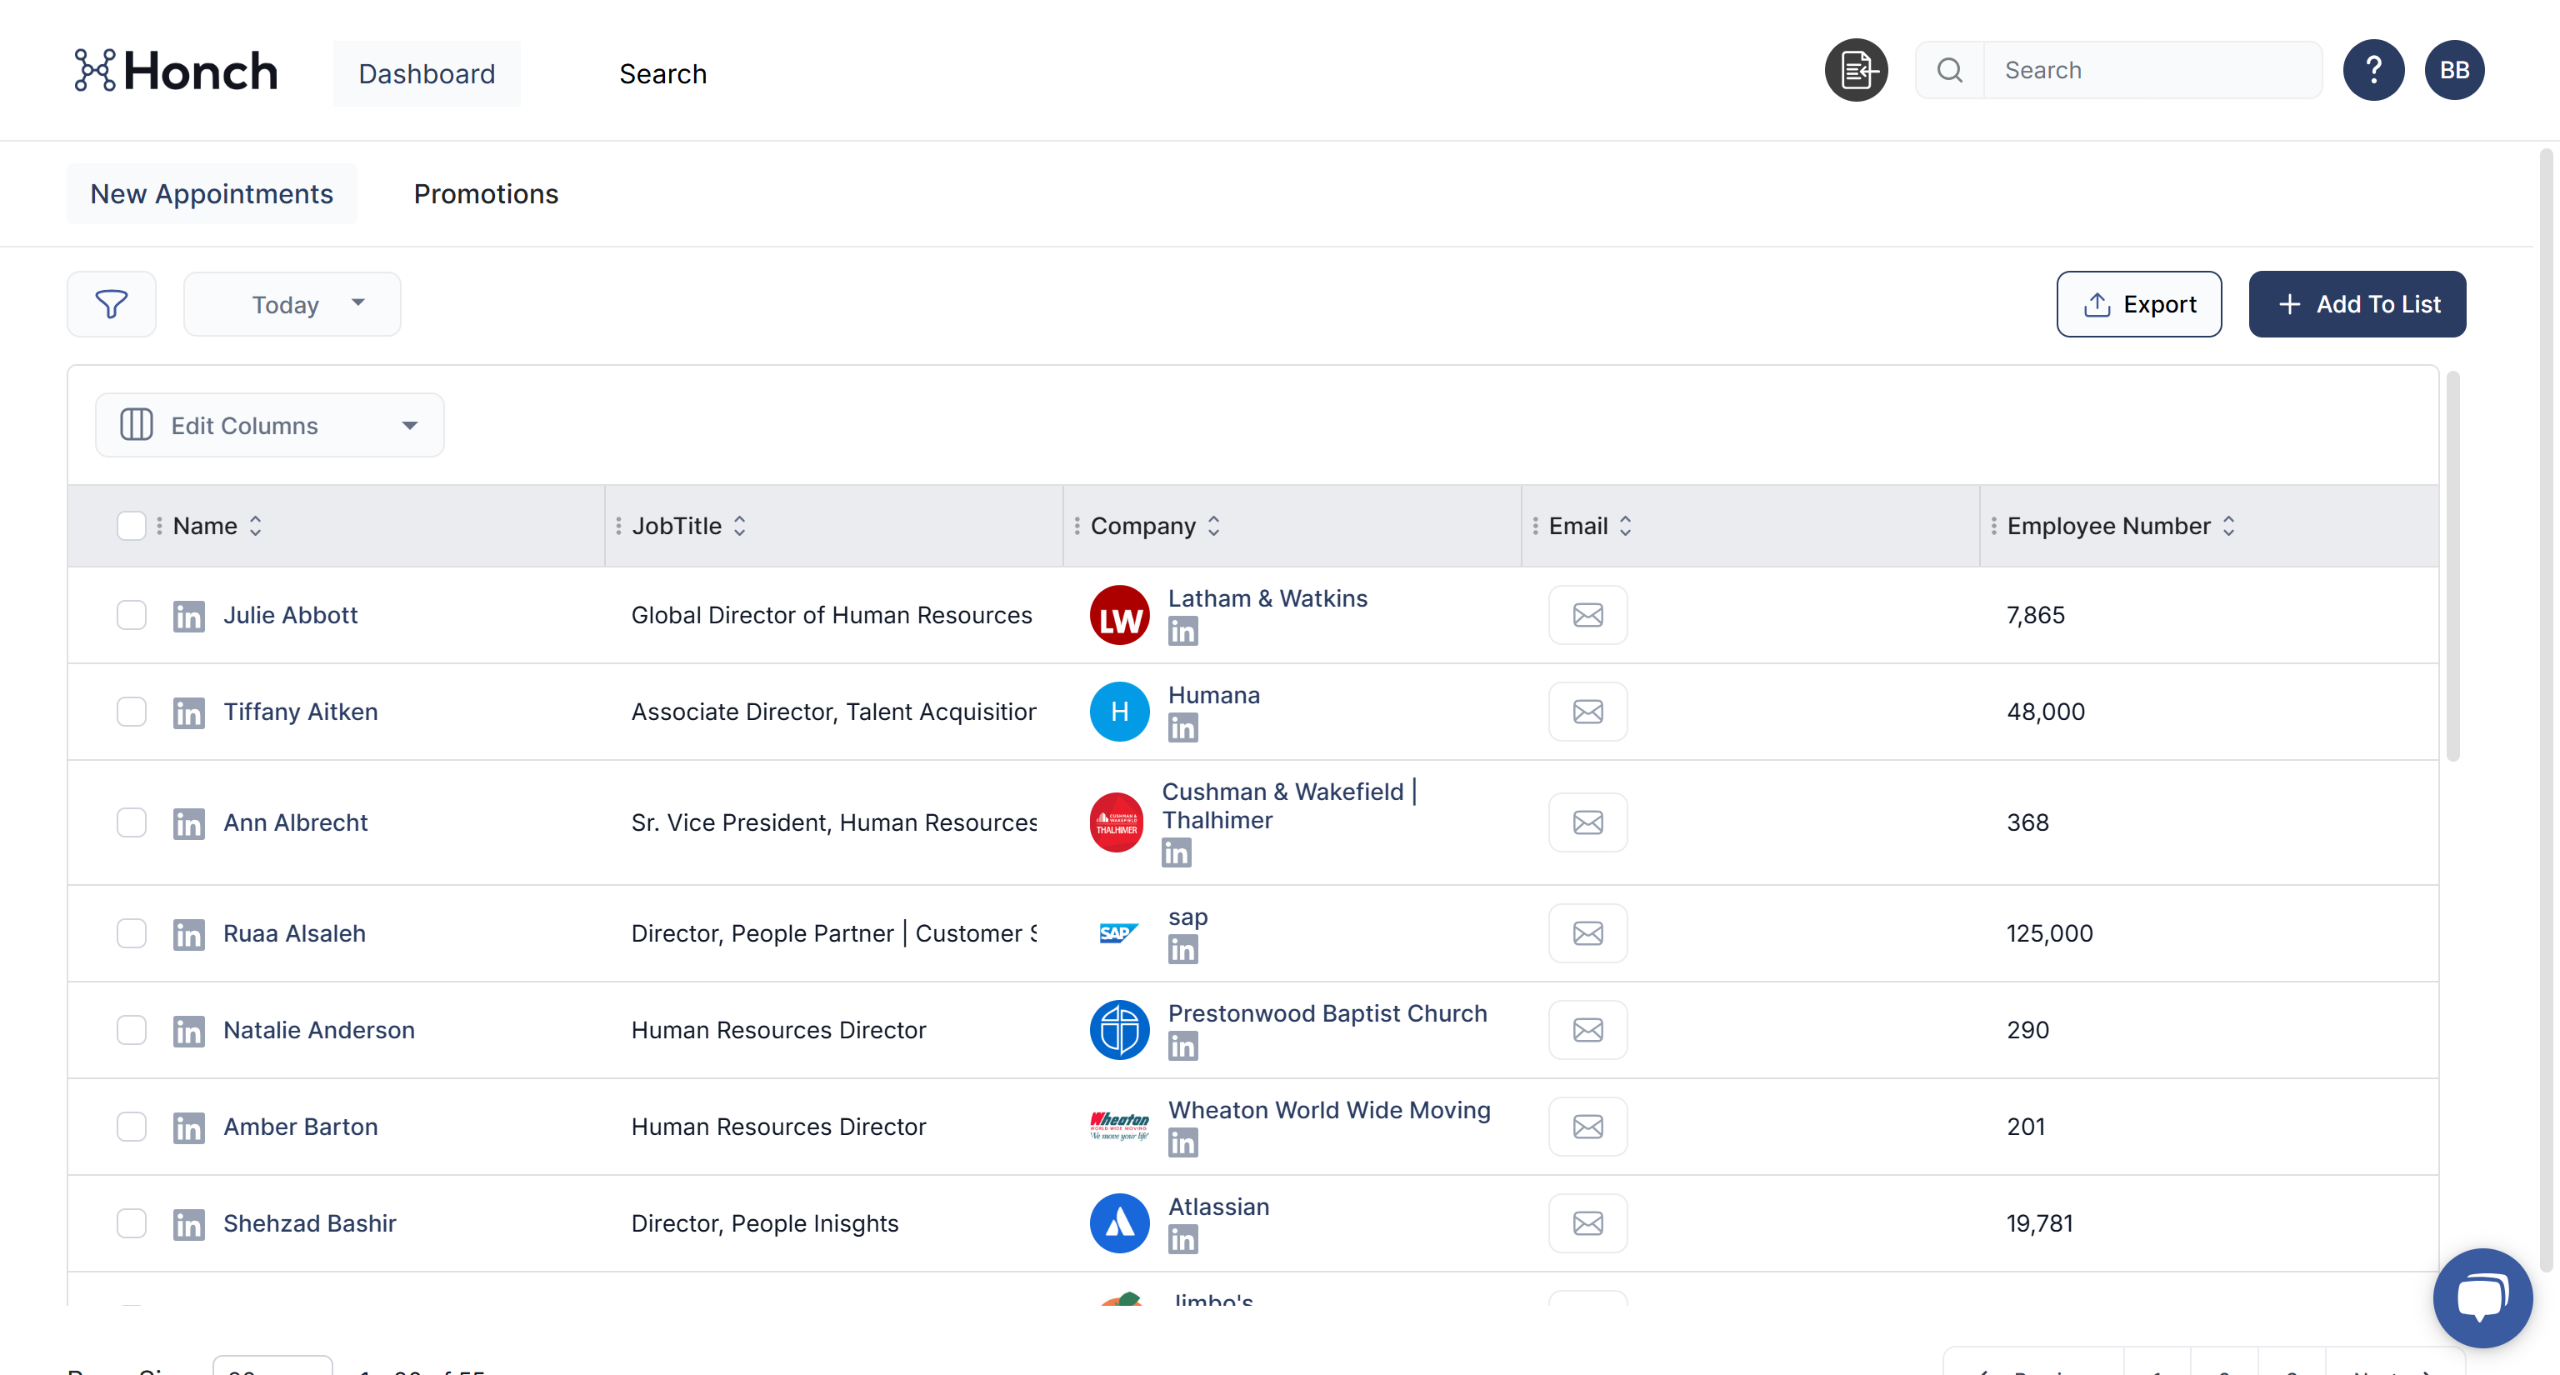Tick the Amber Barton row checkbox
This screenshot has height=1375, width=2560.
point(131,1127)
